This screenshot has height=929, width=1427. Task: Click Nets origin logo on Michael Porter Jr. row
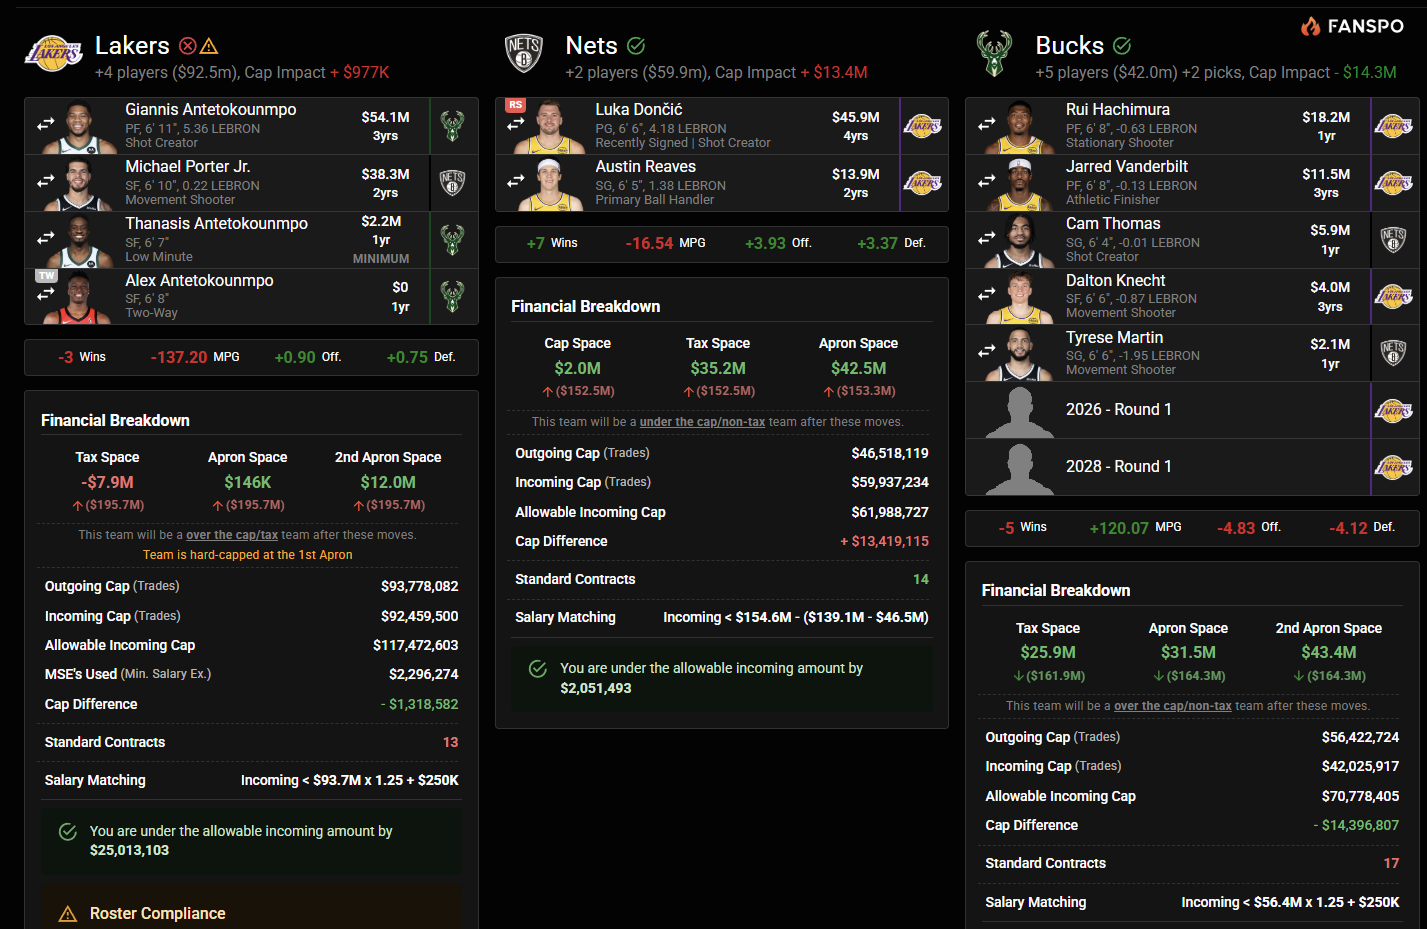click(x=453, y=182)
